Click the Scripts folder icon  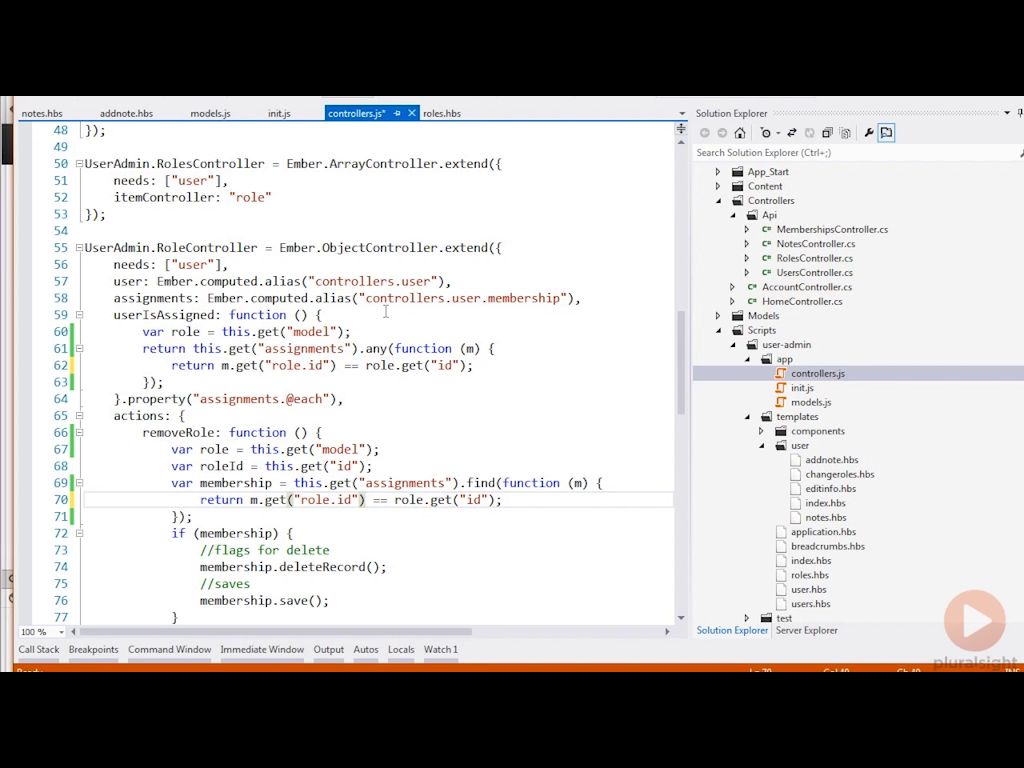pyautogui.click(x=737, y=330)
